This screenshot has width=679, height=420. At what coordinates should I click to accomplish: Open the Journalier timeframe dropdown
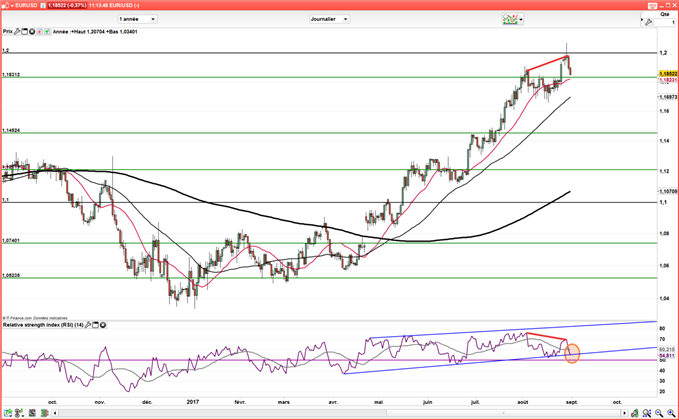(330, 19)
